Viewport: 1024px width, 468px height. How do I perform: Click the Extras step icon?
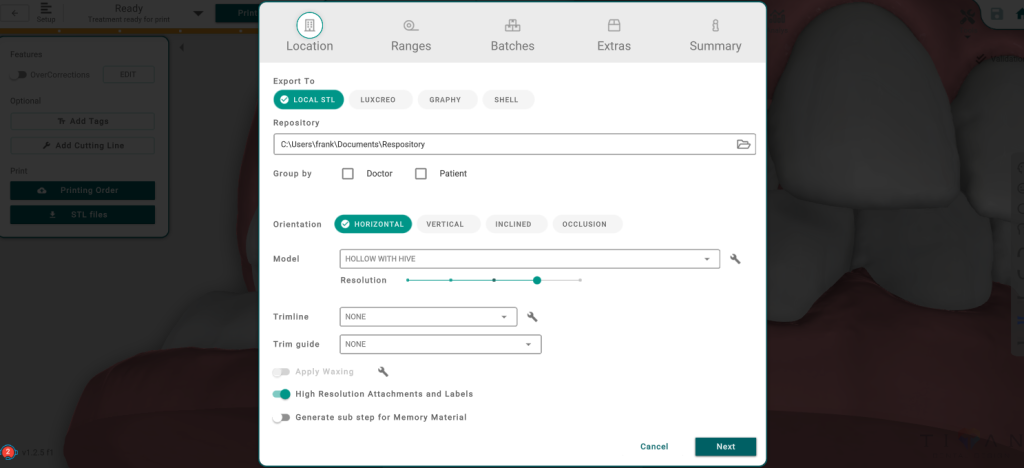[x=614, y=25]
